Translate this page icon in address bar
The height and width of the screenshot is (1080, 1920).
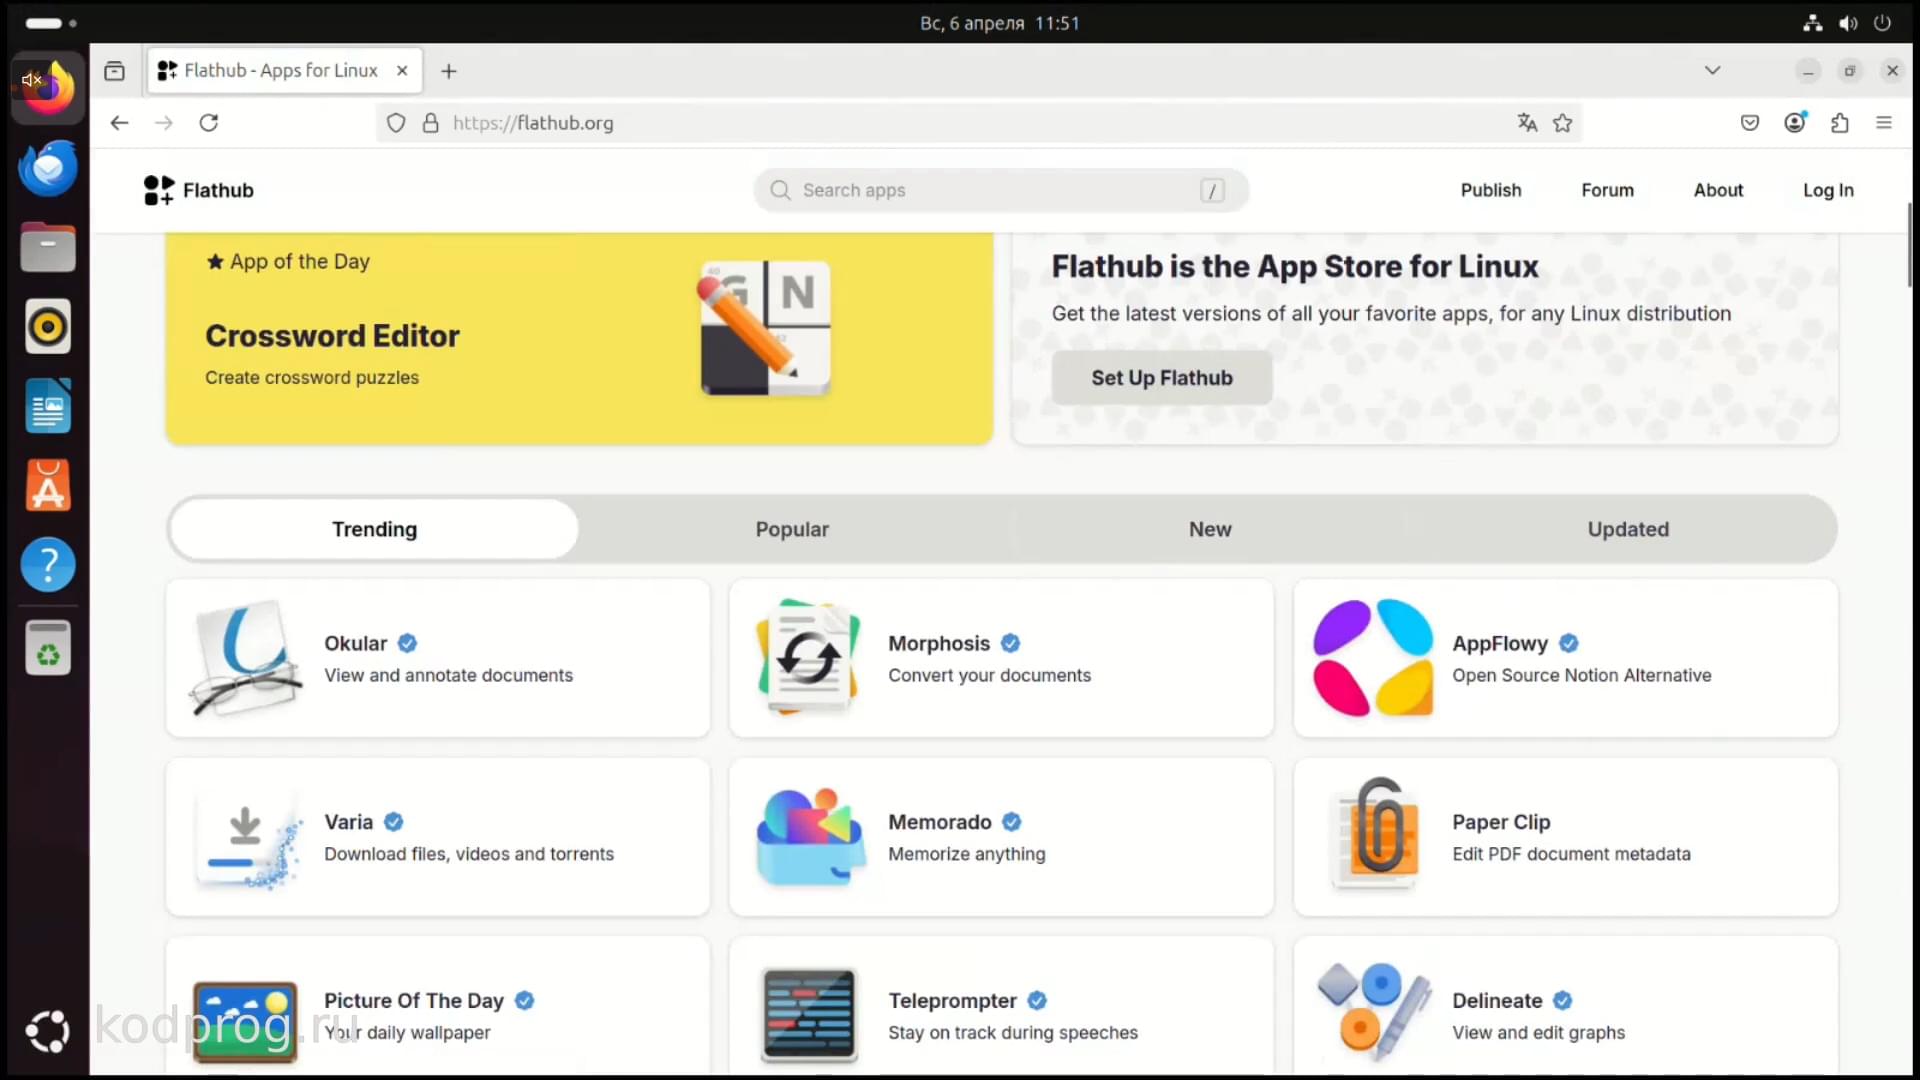point(1527,123)
